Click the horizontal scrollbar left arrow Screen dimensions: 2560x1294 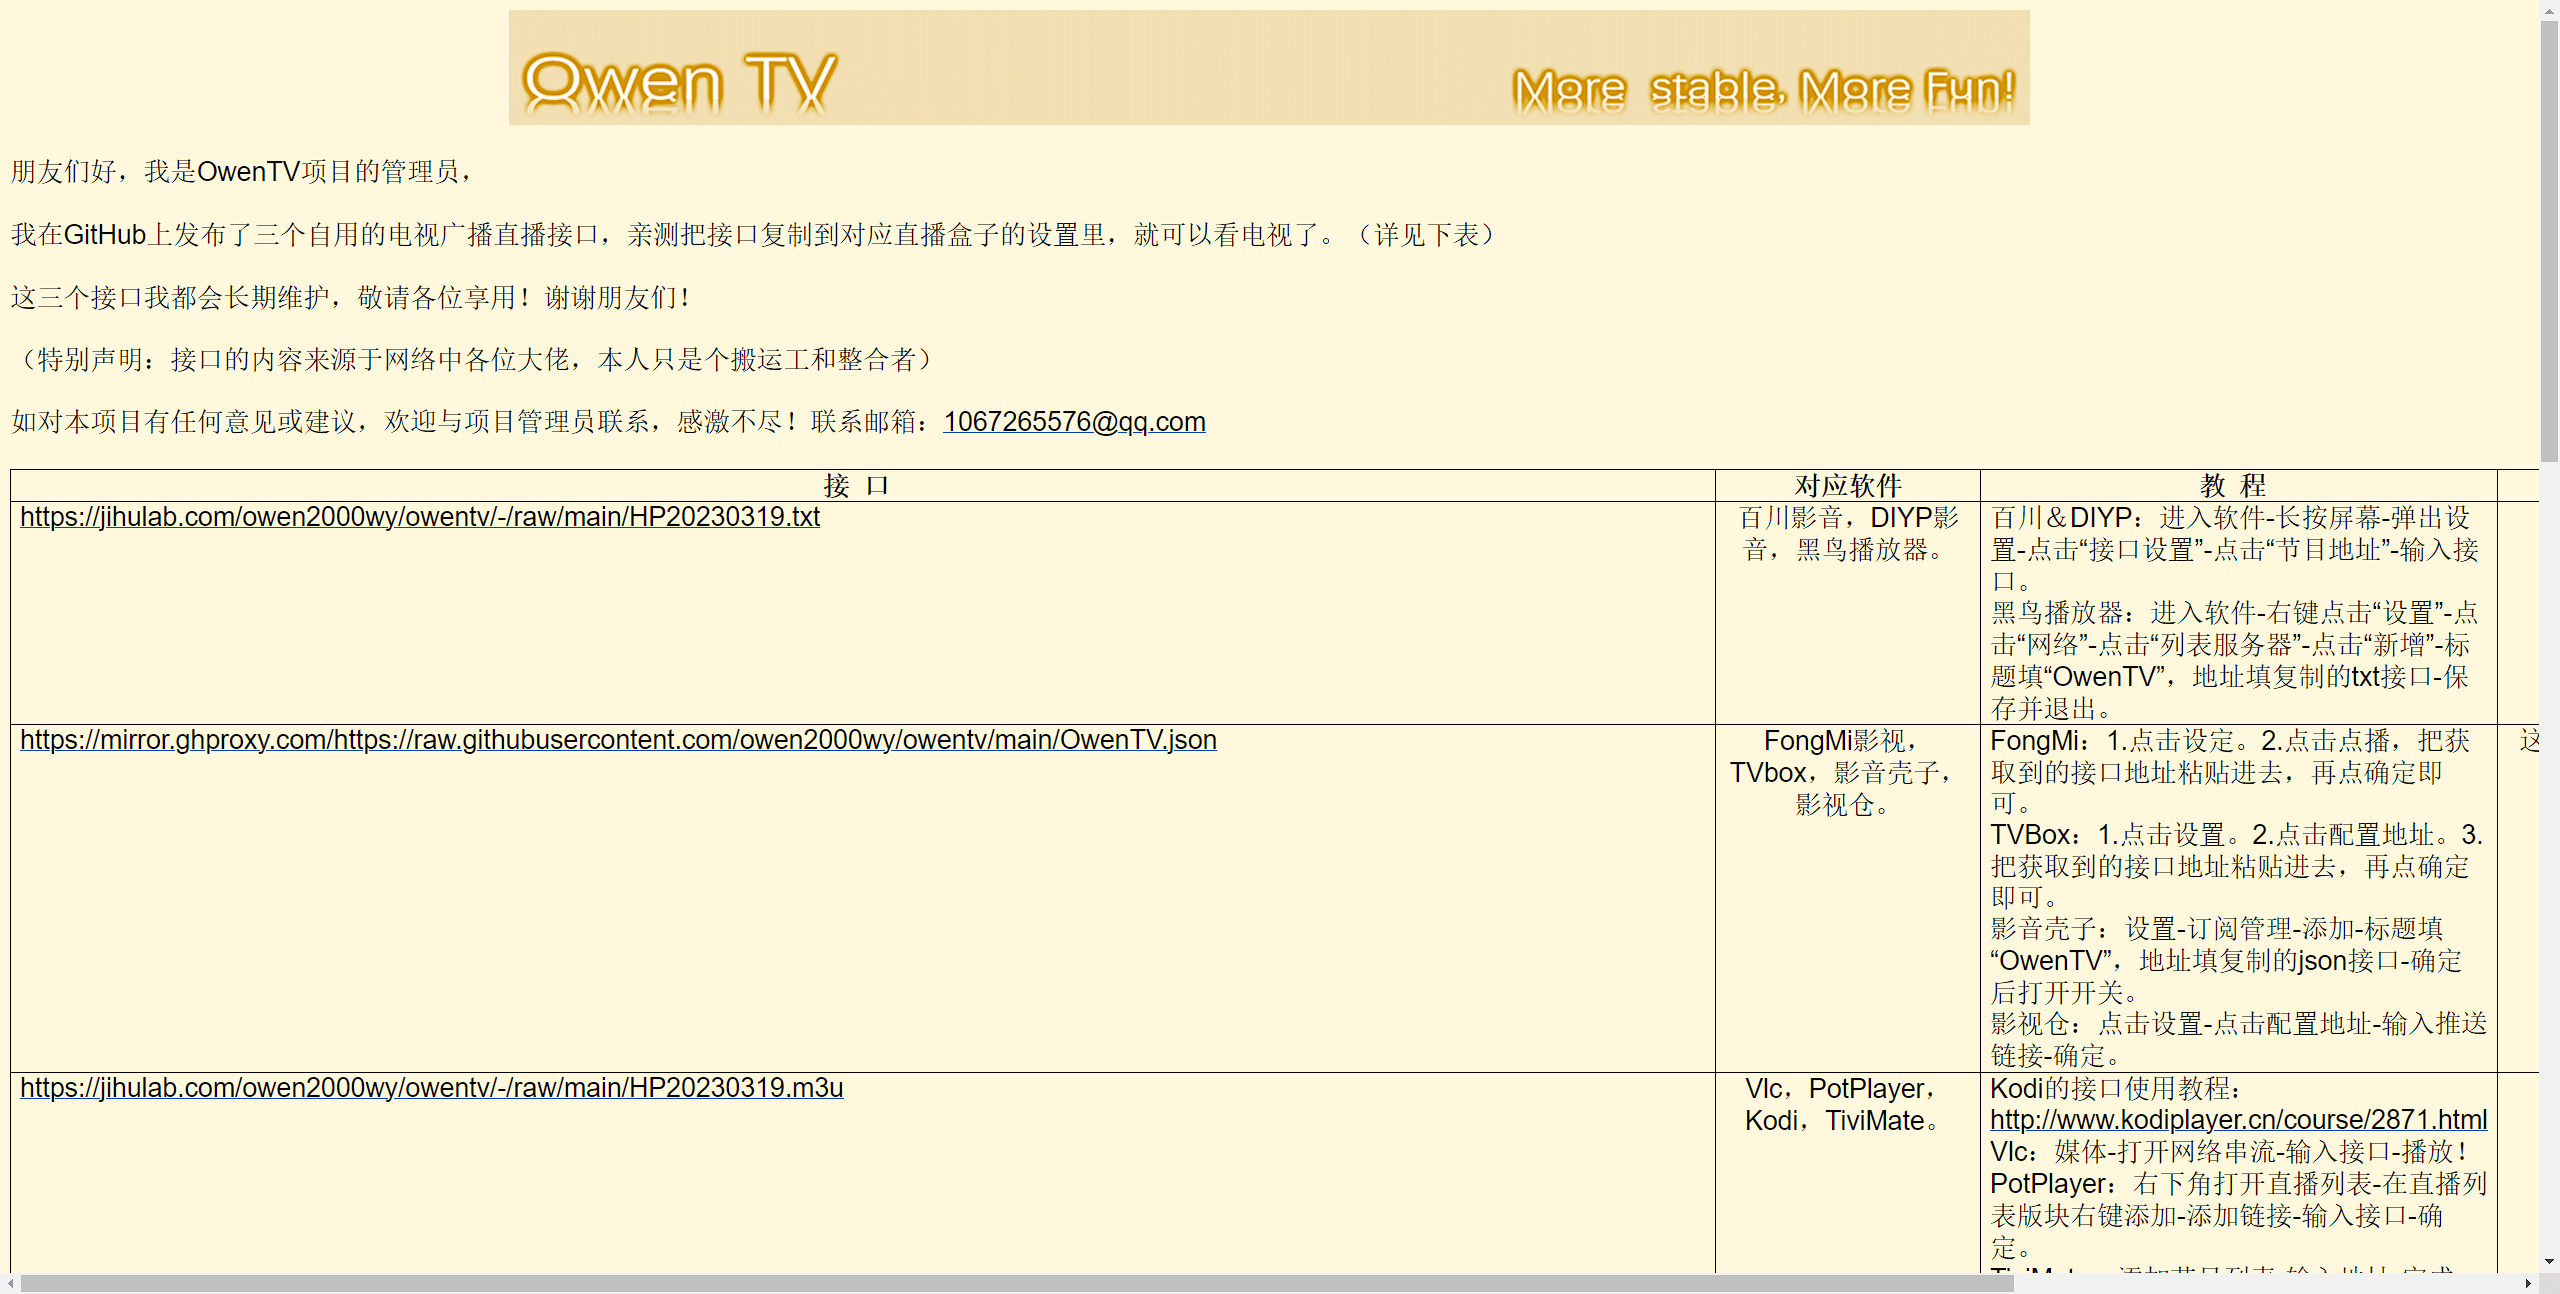(9, 1284)
